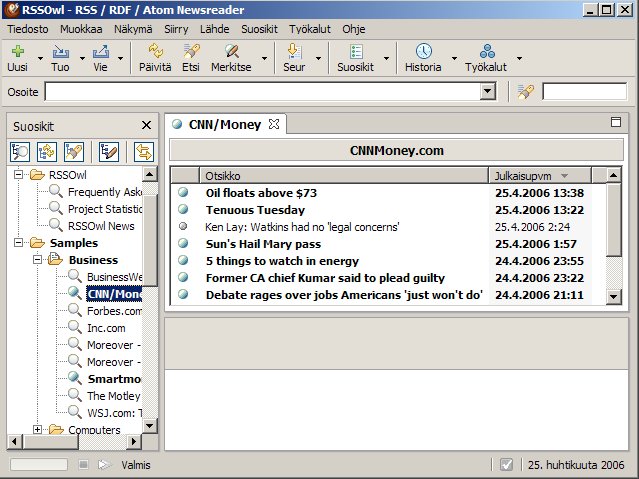Screen dimensions: 639x479
Task: Click the Etsi search toolbar icon
Action: click(x=191, y=51)
